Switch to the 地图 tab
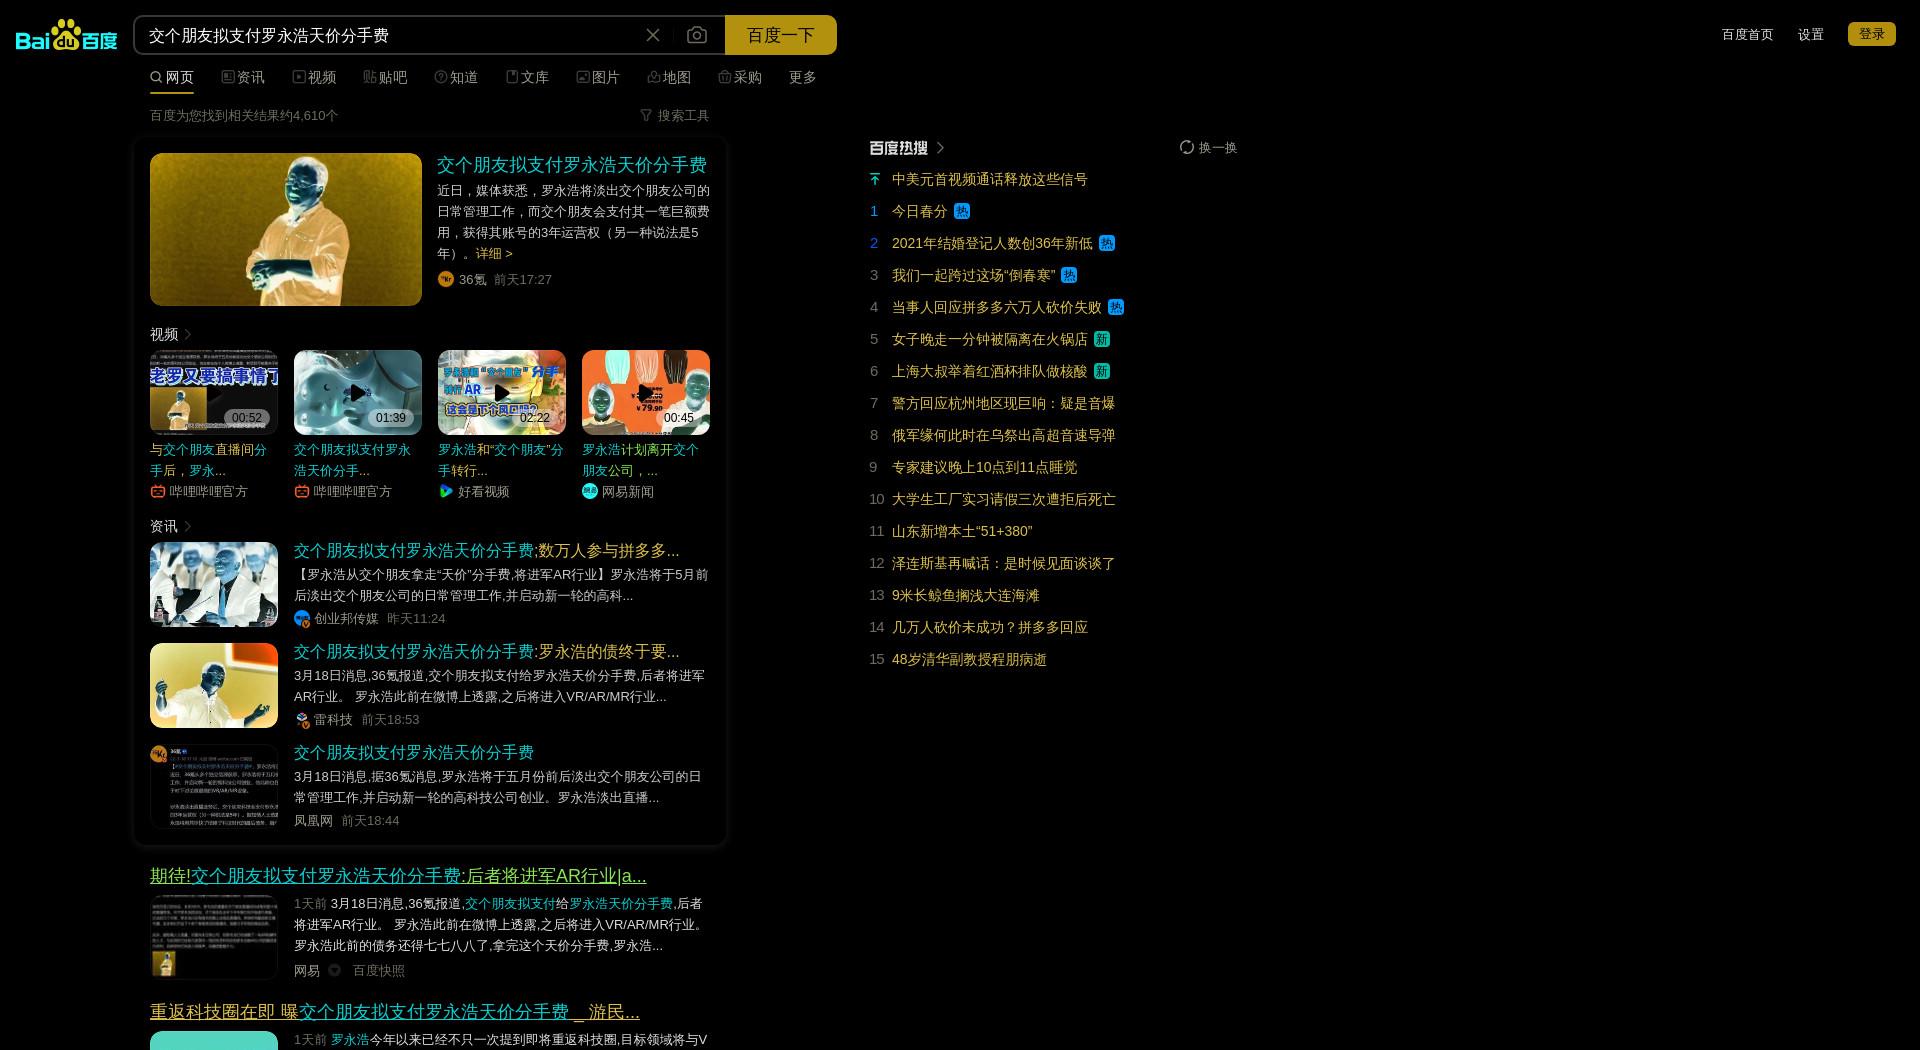 tap(669, 77)
